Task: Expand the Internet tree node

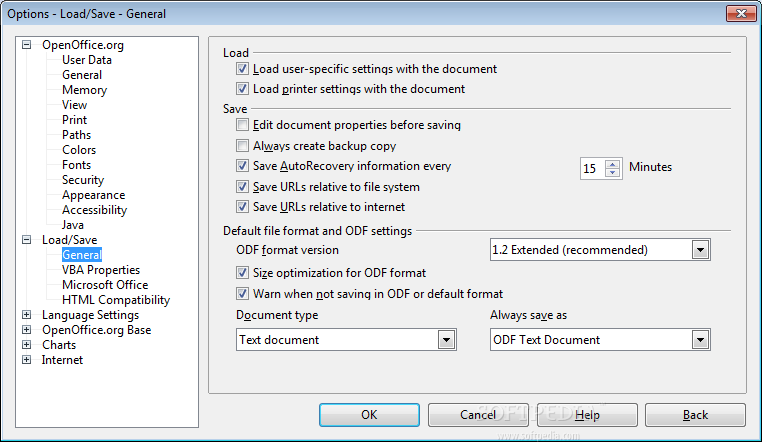Action: coord(27,360)
